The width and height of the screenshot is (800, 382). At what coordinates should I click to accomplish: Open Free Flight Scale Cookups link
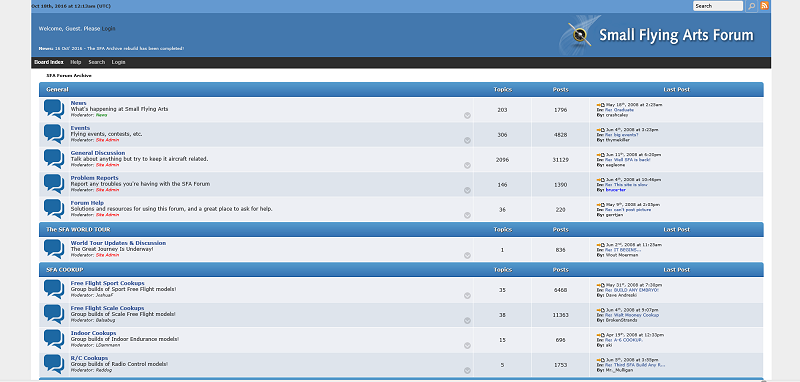click(x=108, y=309)
